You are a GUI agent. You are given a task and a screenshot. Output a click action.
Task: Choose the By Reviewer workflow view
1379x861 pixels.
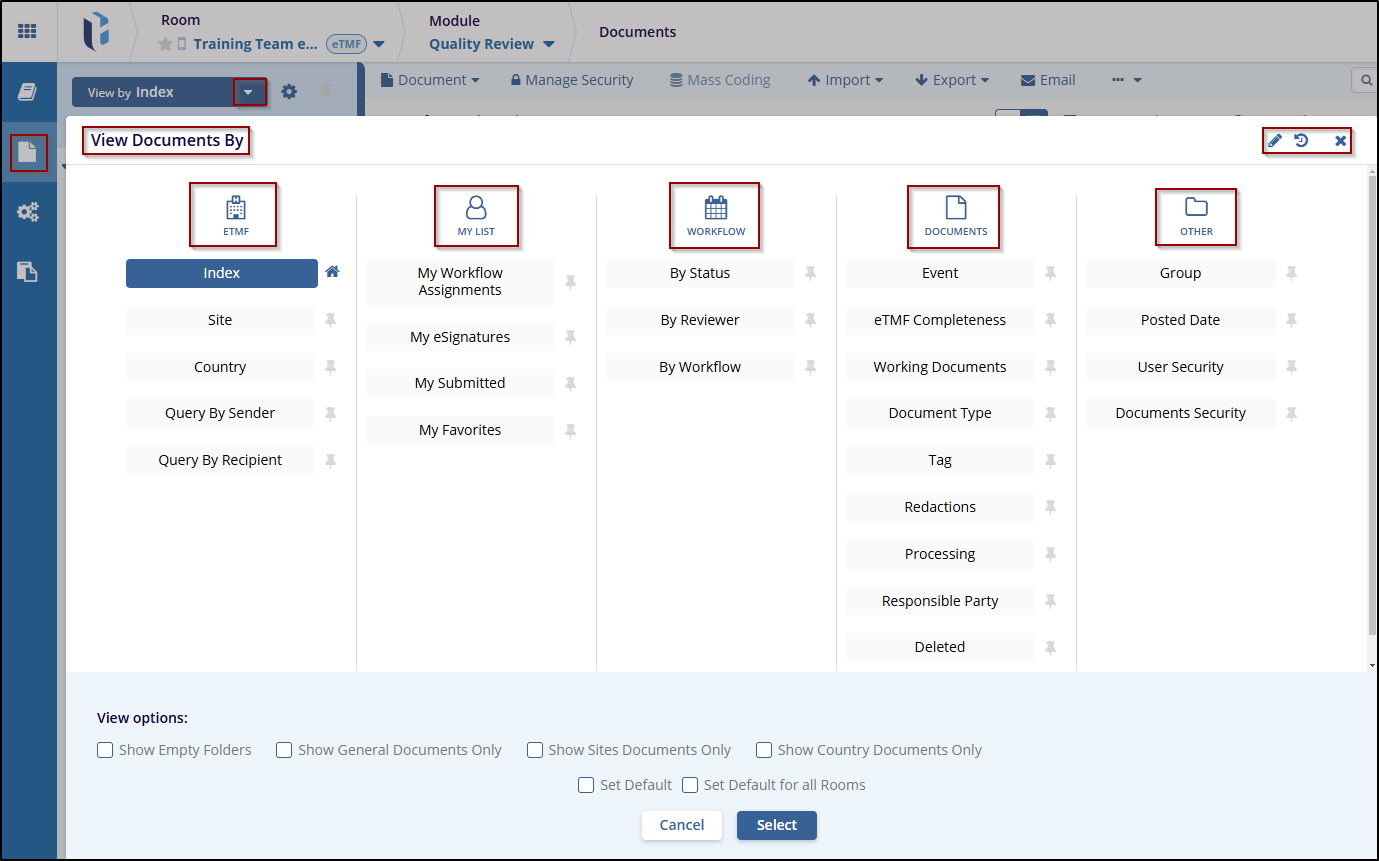699,320
